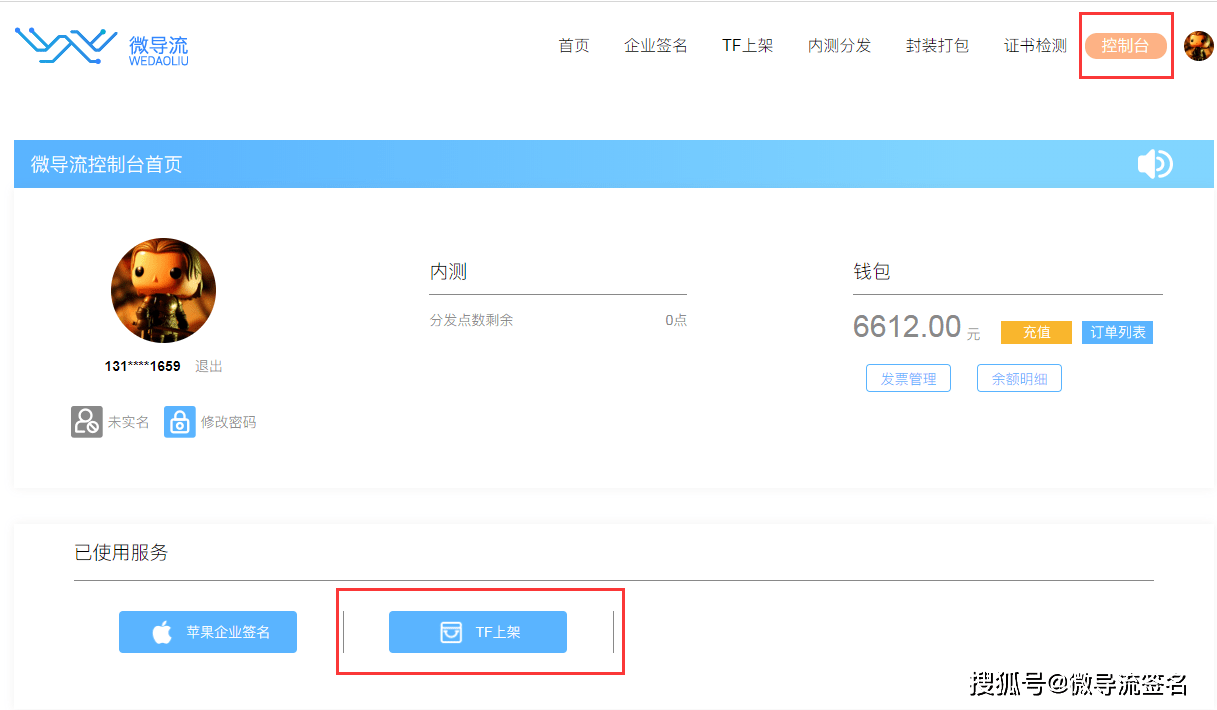Open the small user avatar at top right
Viewport: 1217px width, 710px height.
pyautogui.click(x=1198, y=46)
